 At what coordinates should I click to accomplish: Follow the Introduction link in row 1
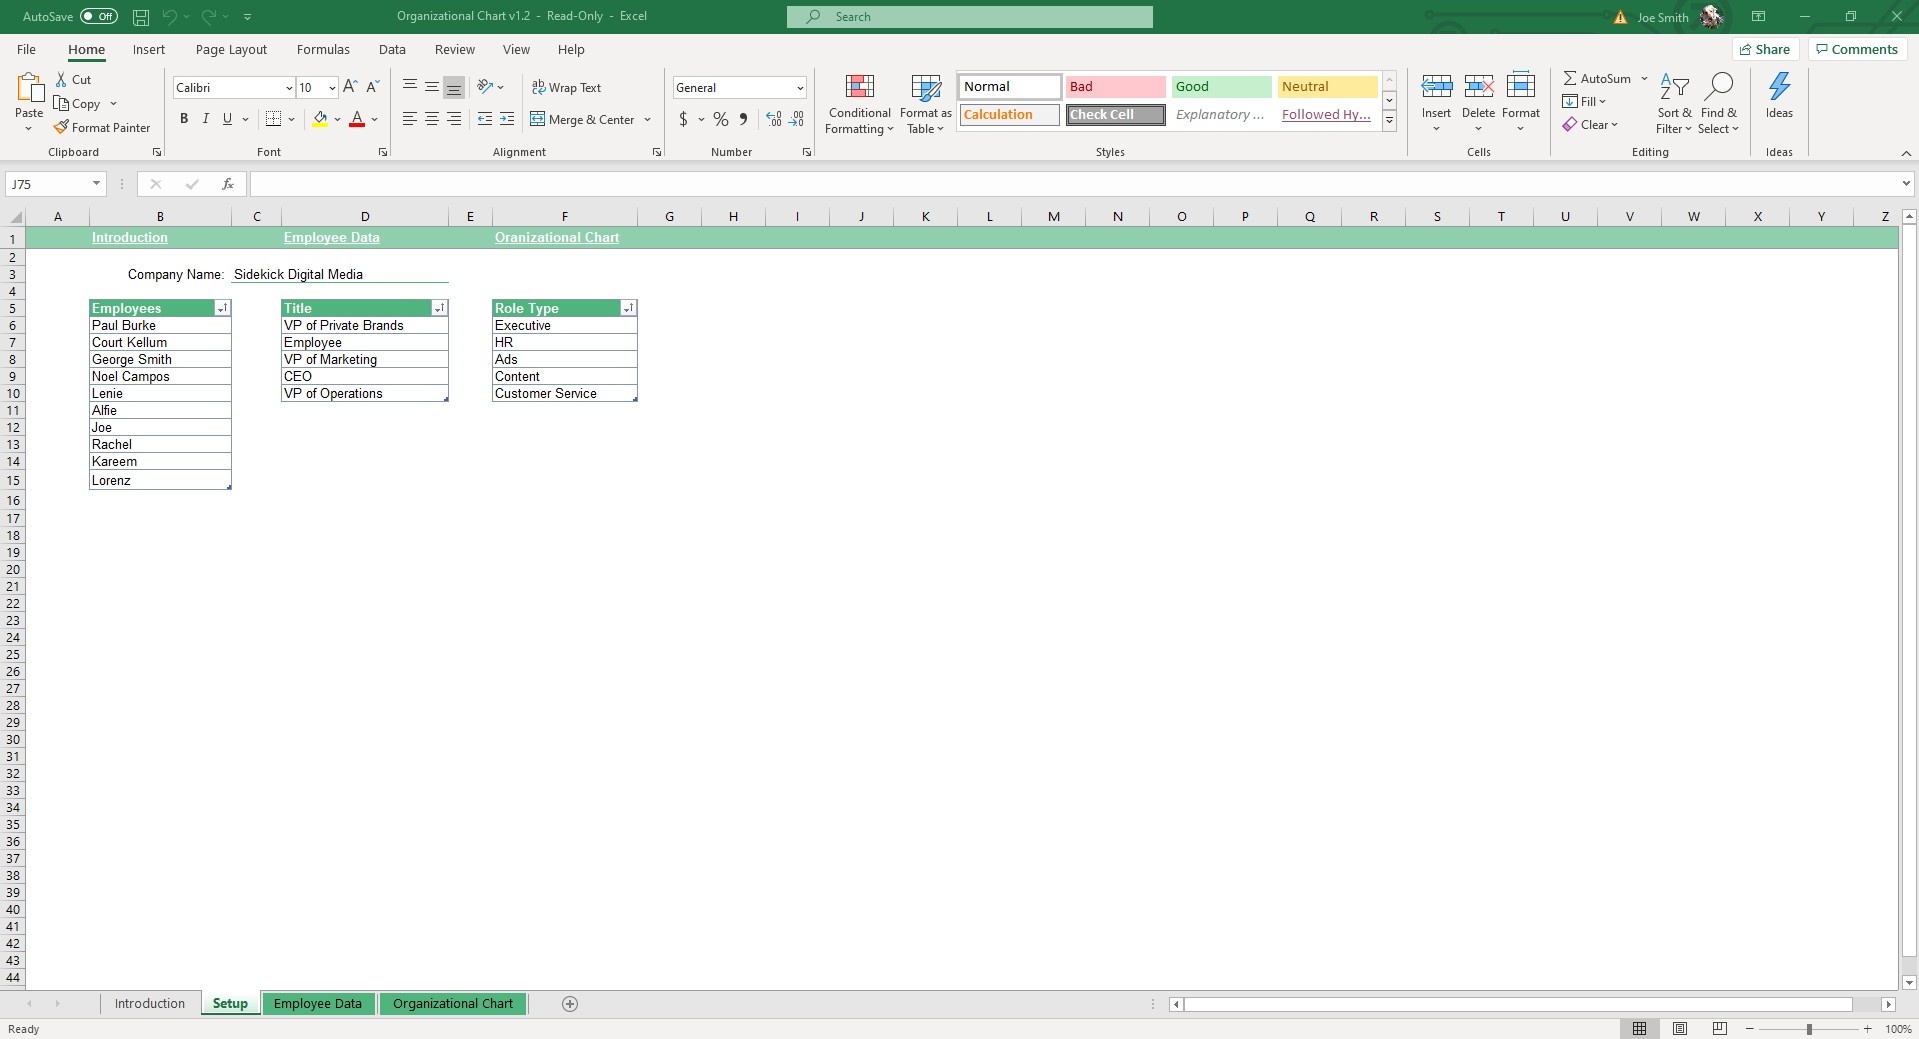(130, 238)
